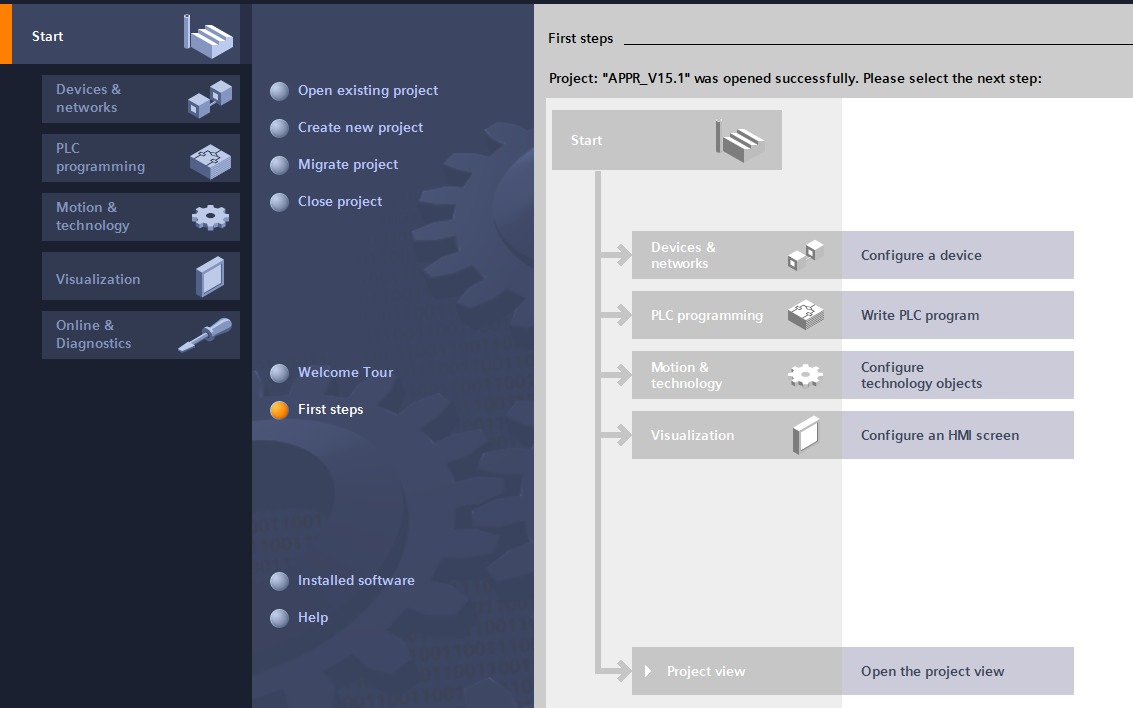Click the puzzle icon in the First steps PLC programming row

pos(805,315)
